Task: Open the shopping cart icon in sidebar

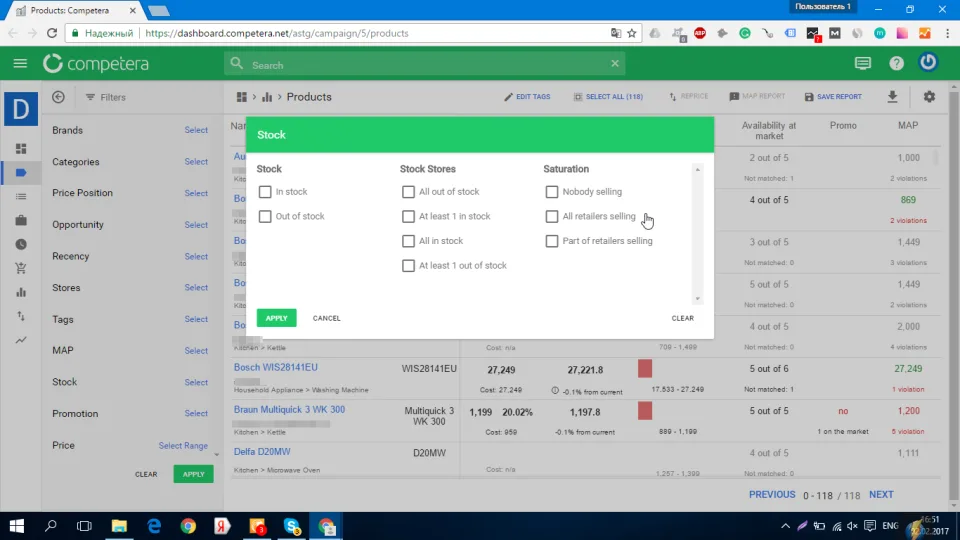Action: click(x=21, y=268)
